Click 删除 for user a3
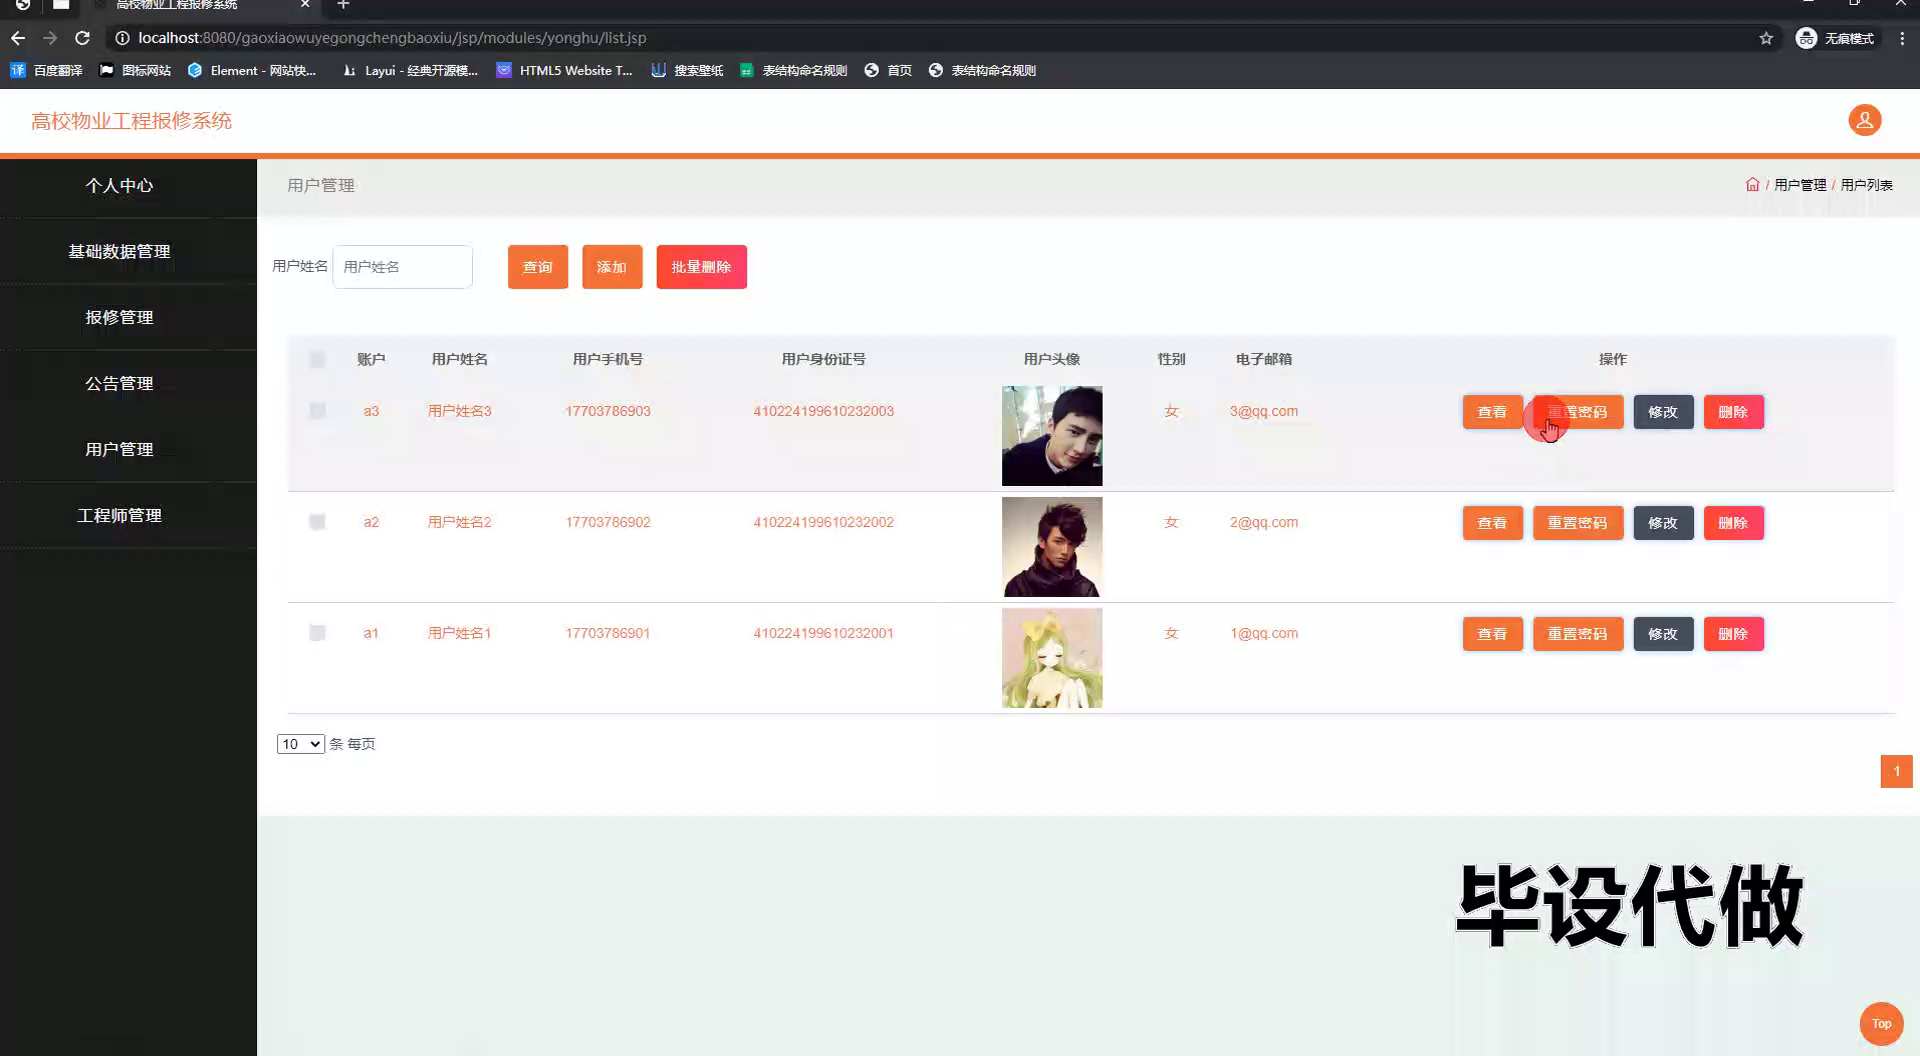 (x=1733, y=412)
